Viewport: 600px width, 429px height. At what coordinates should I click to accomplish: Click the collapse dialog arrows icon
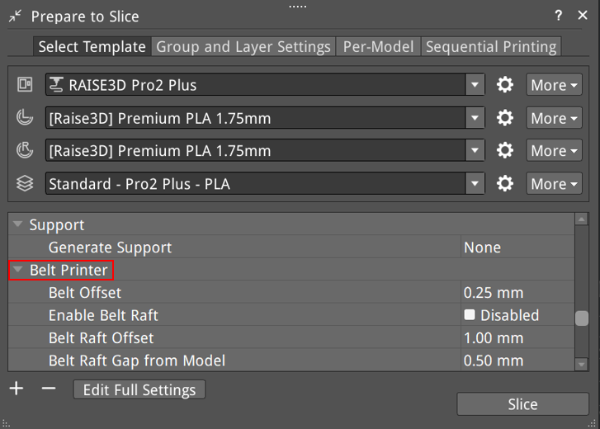click(15, 16)
